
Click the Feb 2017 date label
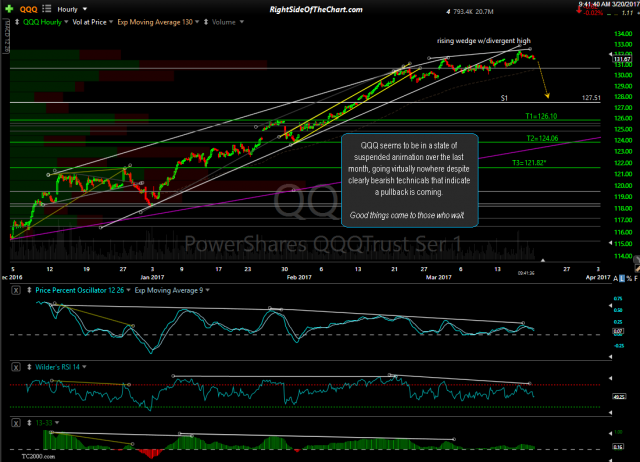299,277
